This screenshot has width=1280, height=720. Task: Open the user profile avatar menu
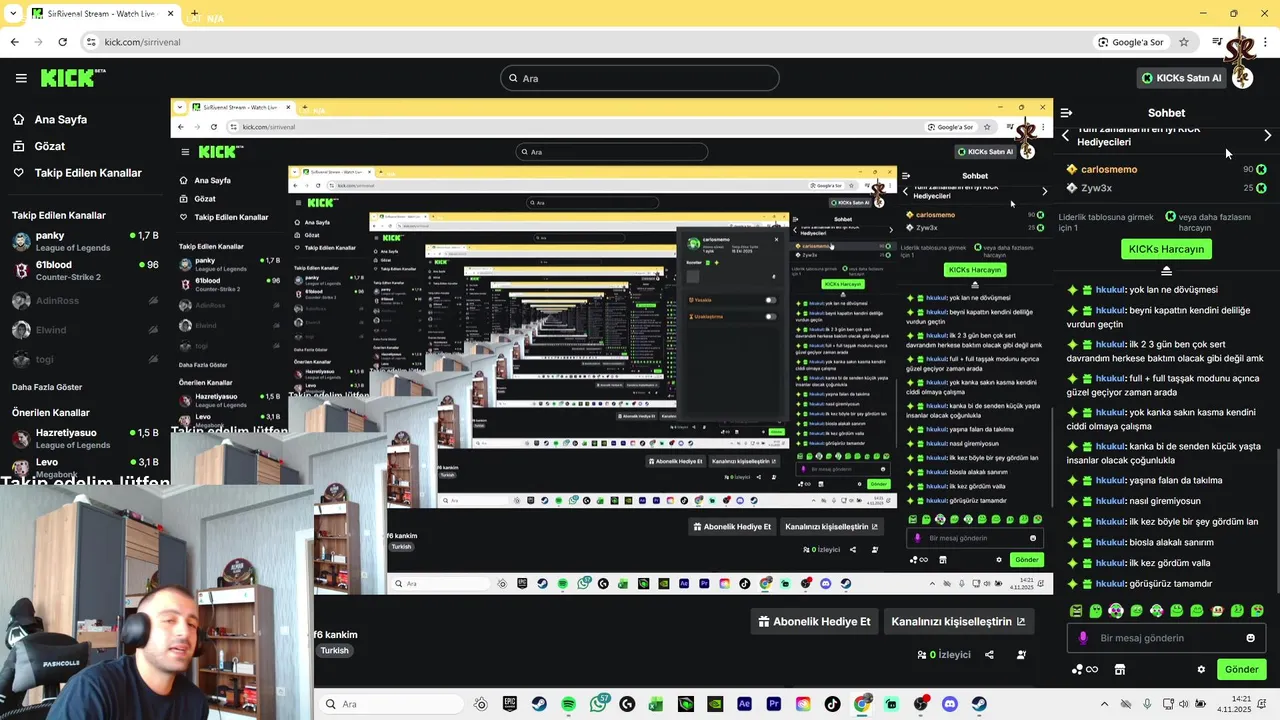click(1242, 78)
